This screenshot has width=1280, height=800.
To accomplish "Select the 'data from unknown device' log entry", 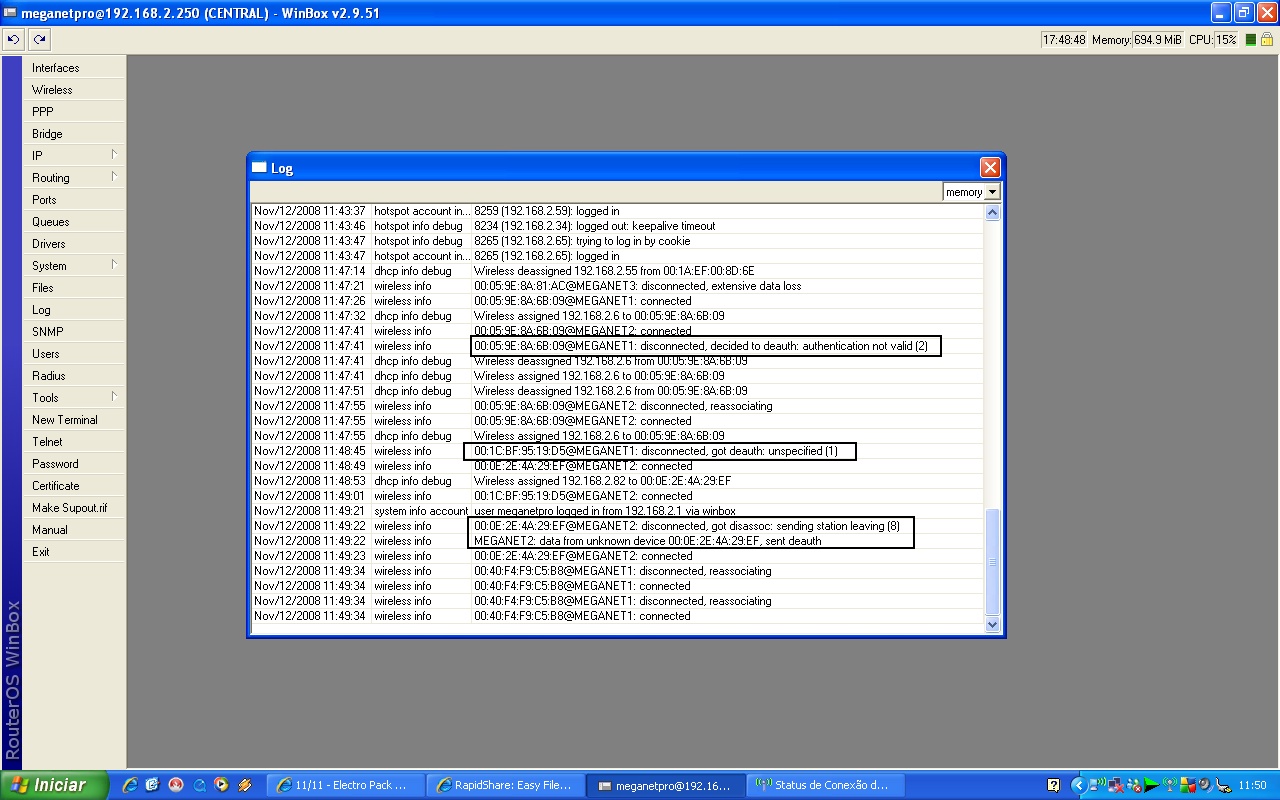I will pyautogui.click(x=617, y=541).
